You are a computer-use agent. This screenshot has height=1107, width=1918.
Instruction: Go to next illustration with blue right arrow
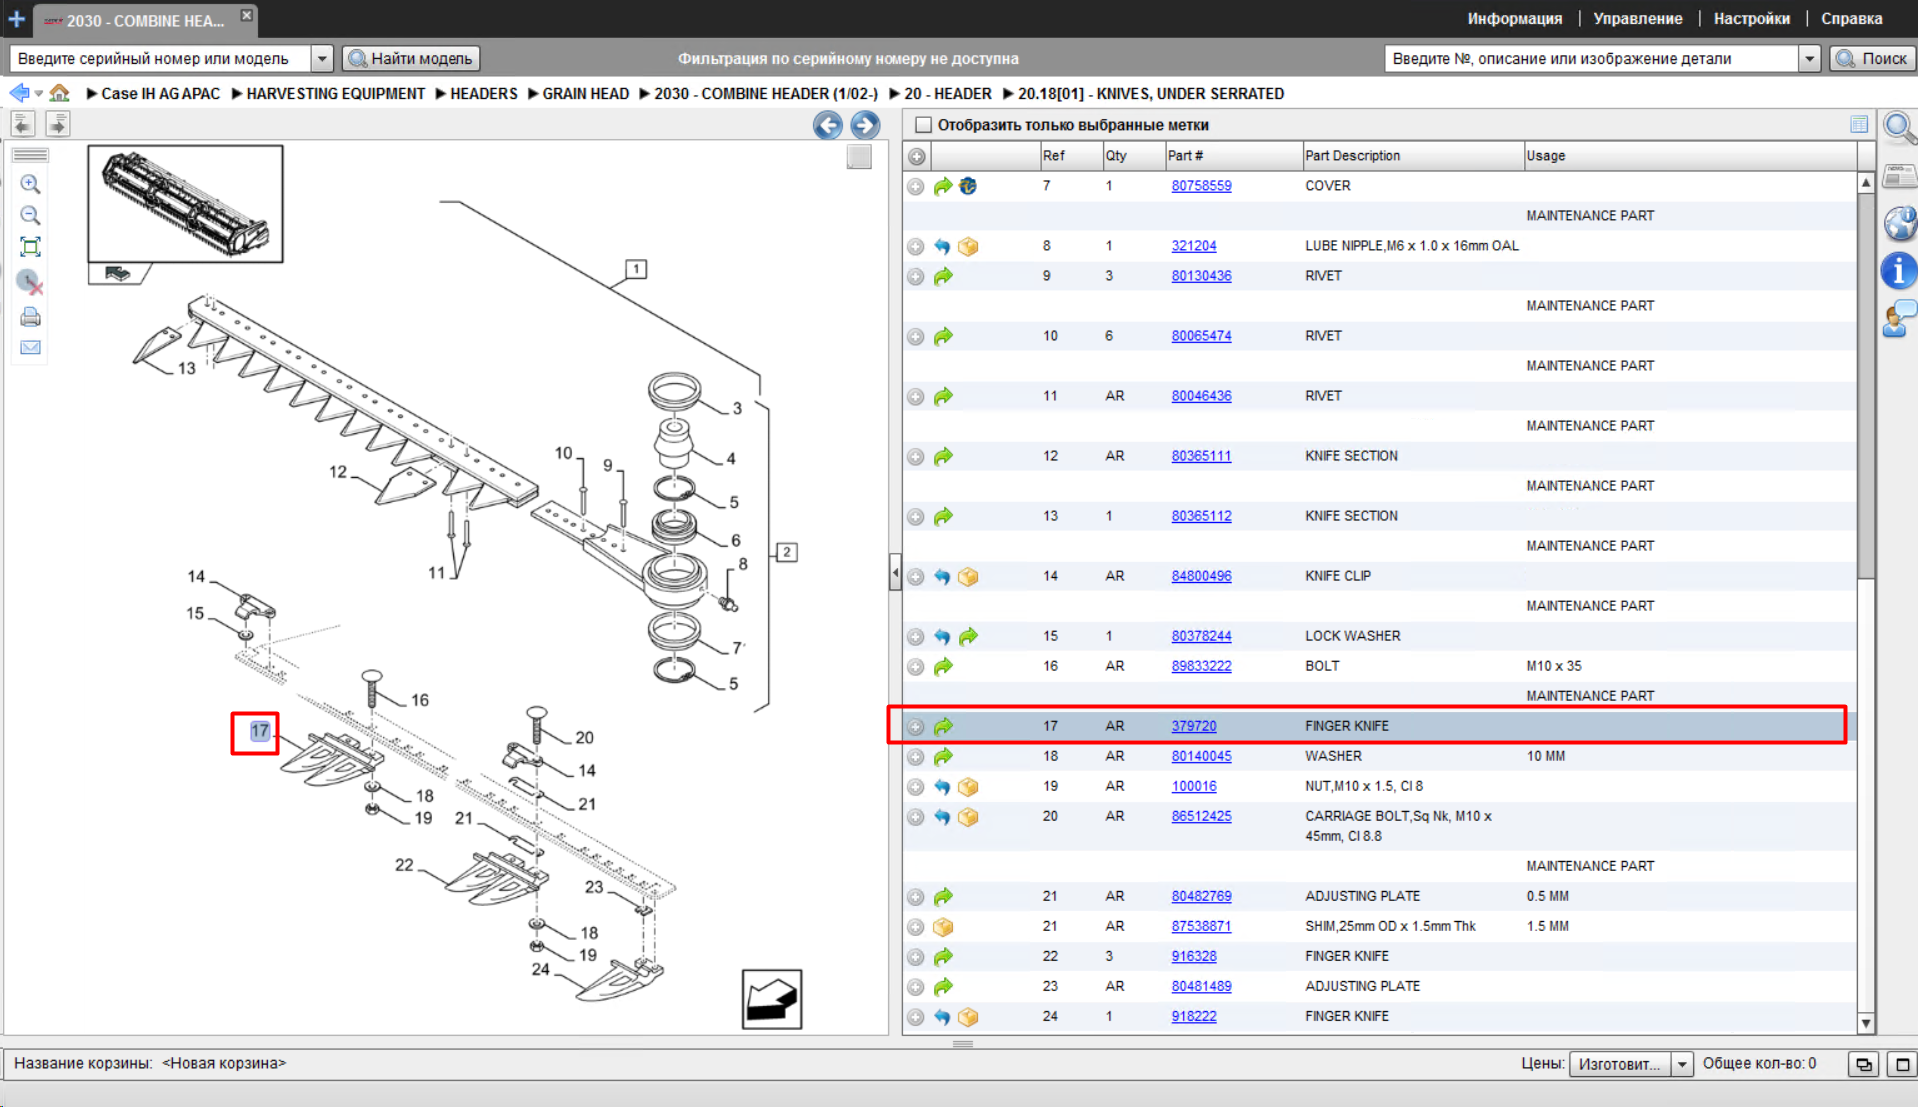865,125
